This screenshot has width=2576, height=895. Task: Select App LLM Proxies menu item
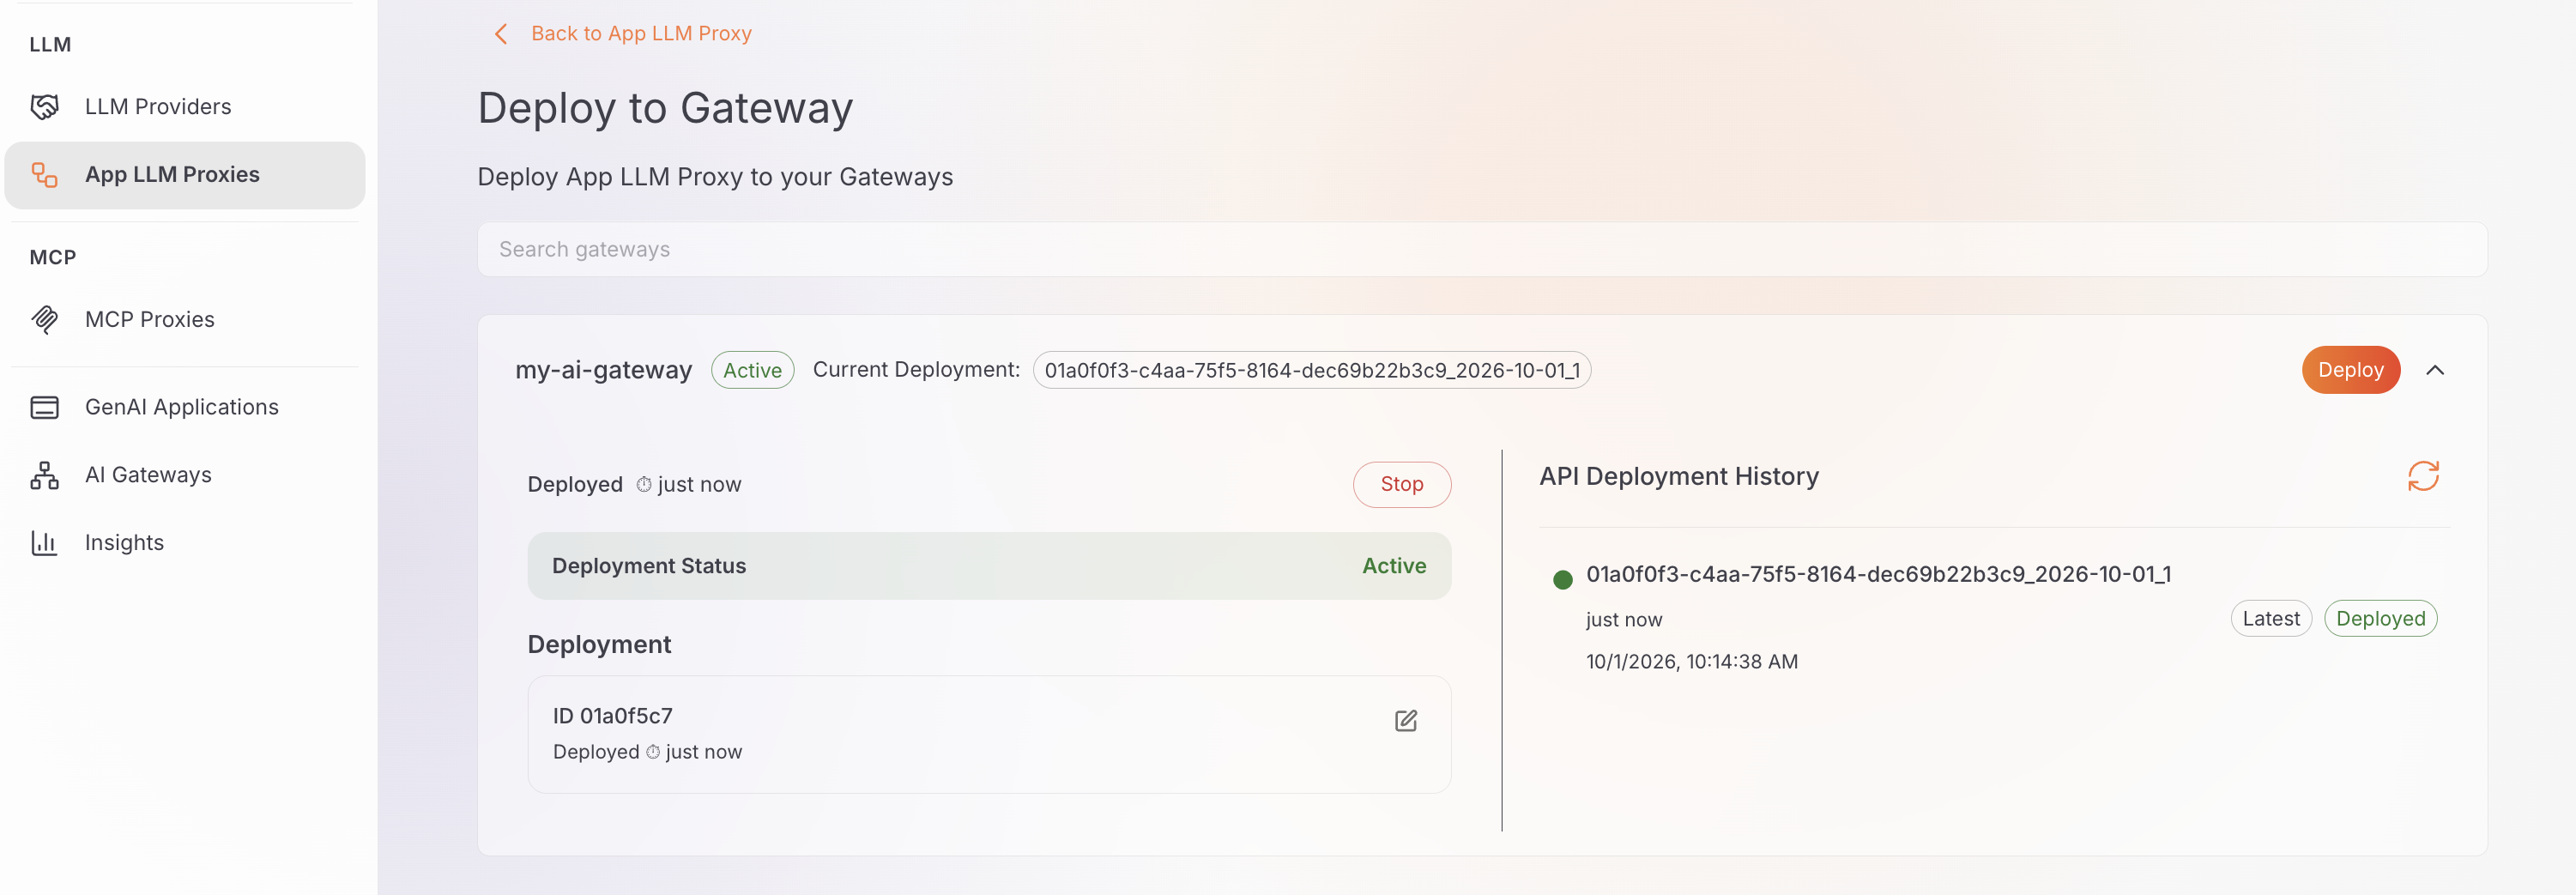point(185,175)
